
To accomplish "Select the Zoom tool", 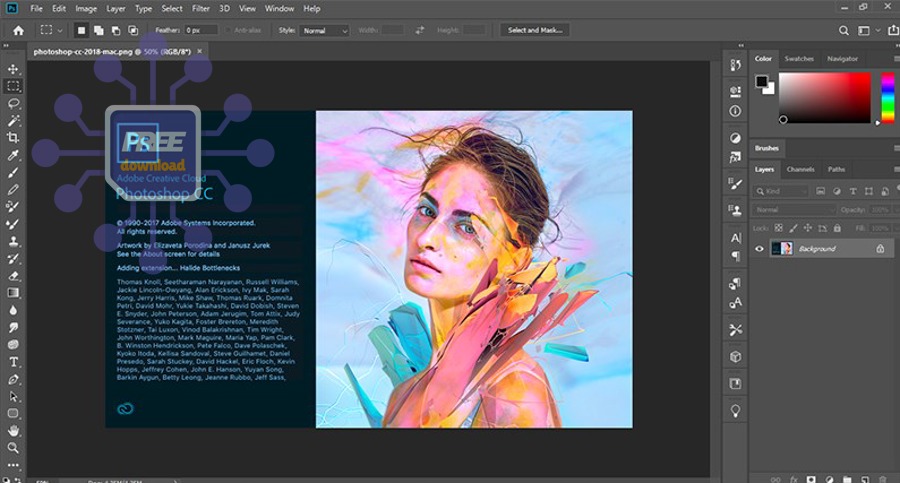I will coord(13,447).
